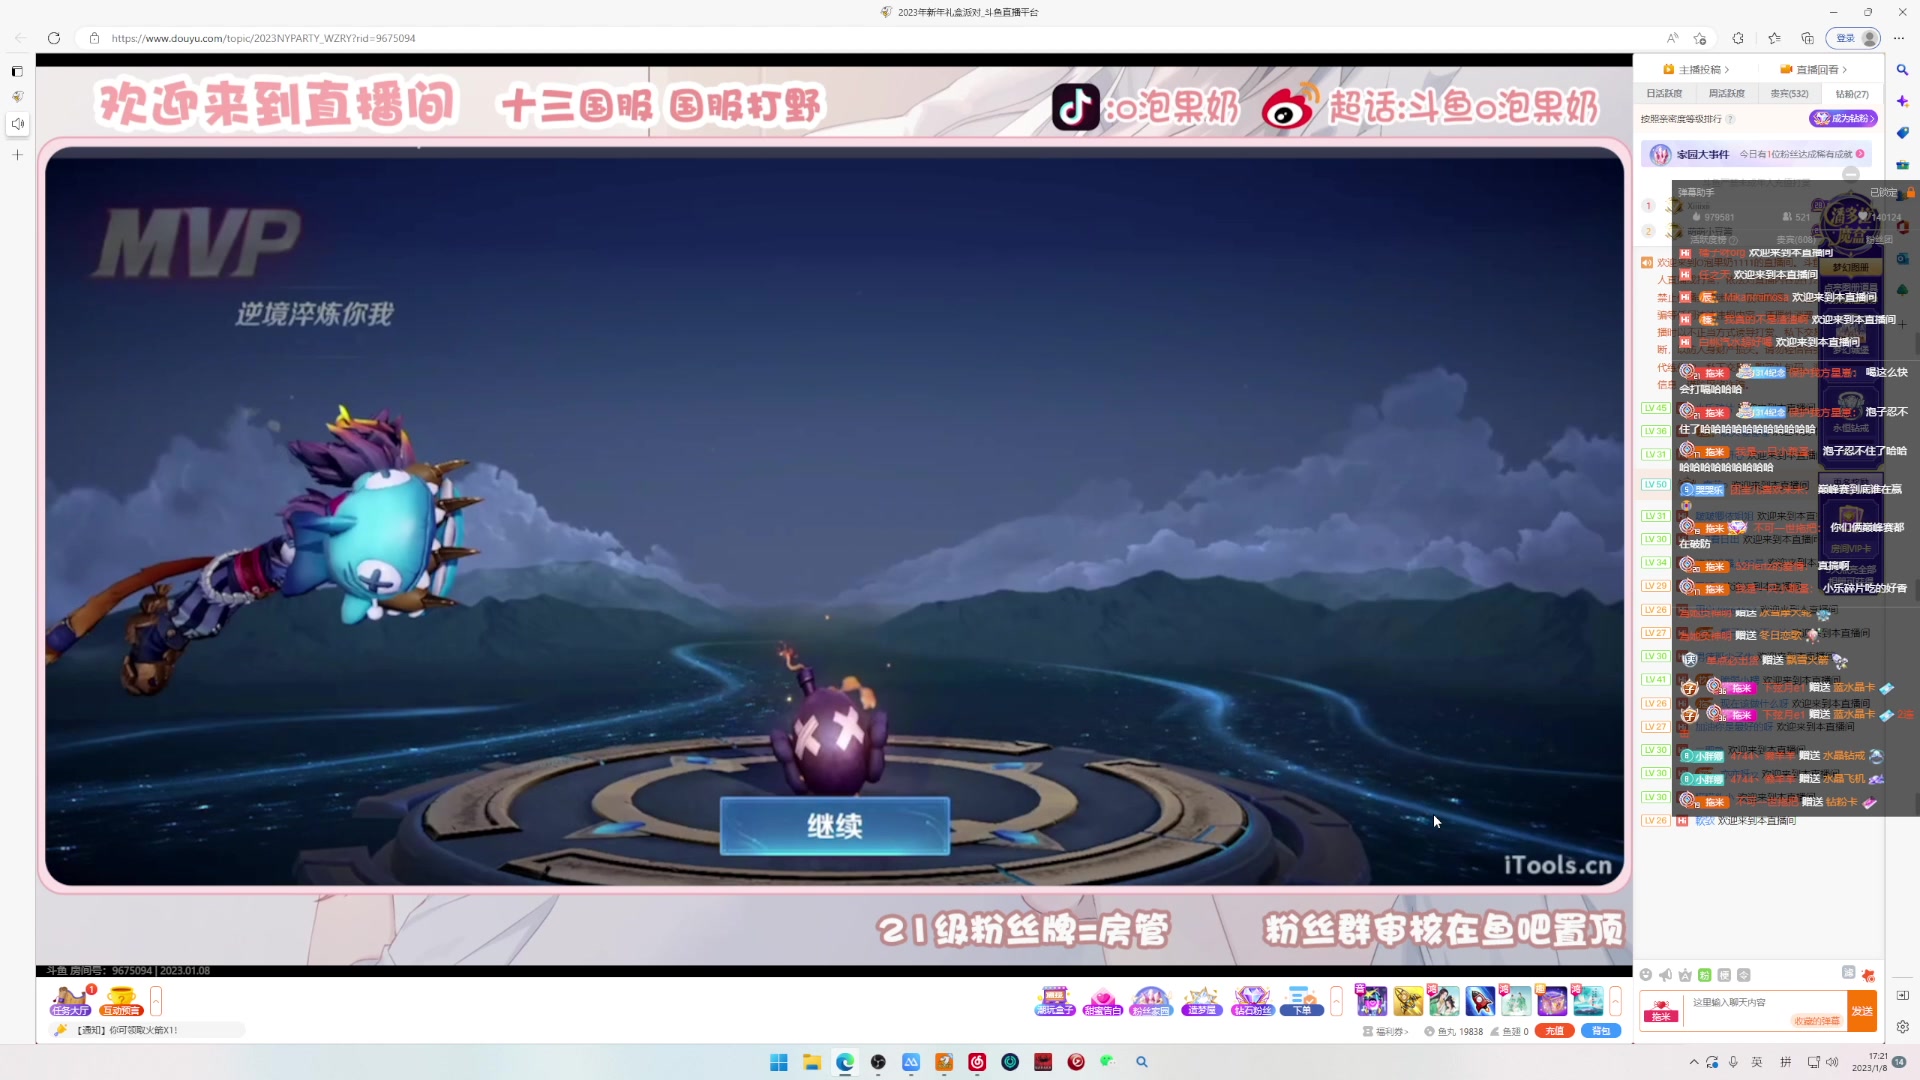Open the browser collections icon
Screen dimensions: 1920x1080
coord(1807,38)
